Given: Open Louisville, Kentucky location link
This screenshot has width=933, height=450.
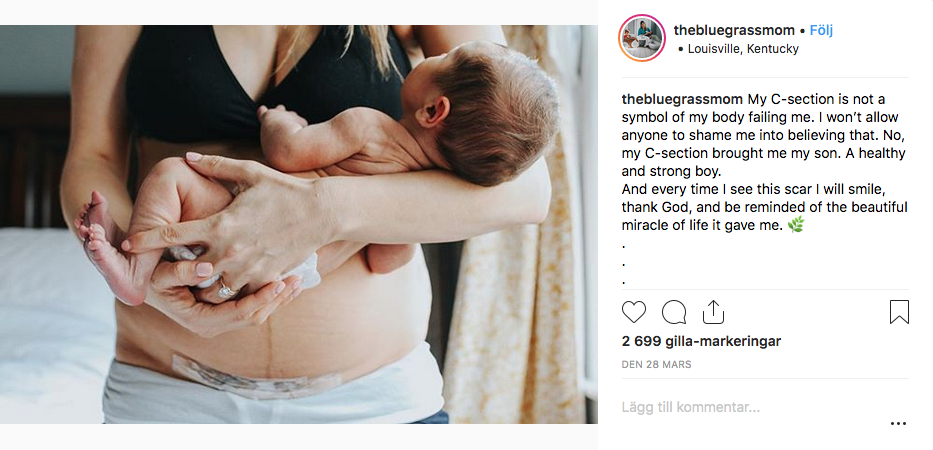Looking at the screenshot, I should coord(743,49).
